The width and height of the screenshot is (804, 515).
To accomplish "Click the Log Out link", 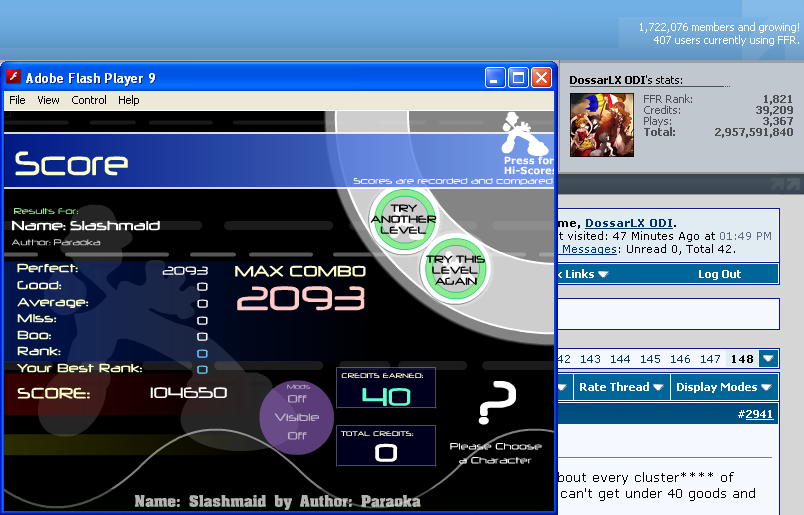I will click(x=719, y=274).
